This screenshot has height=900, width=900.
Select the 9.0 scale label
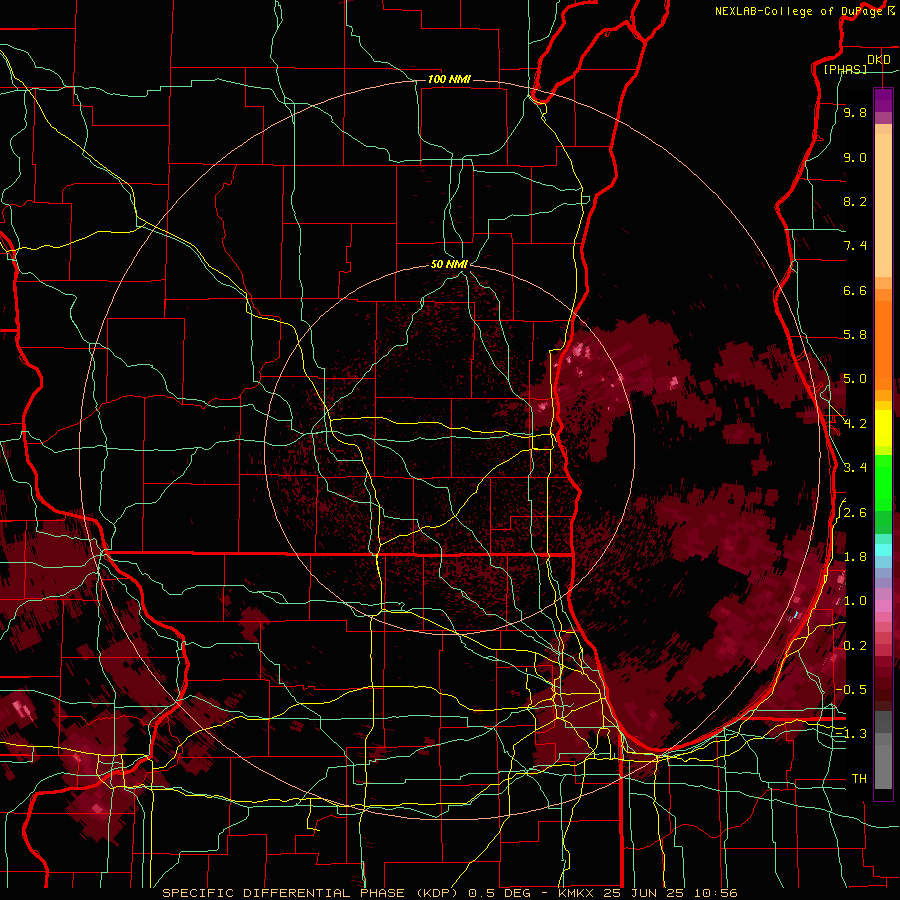click(855, 157)
